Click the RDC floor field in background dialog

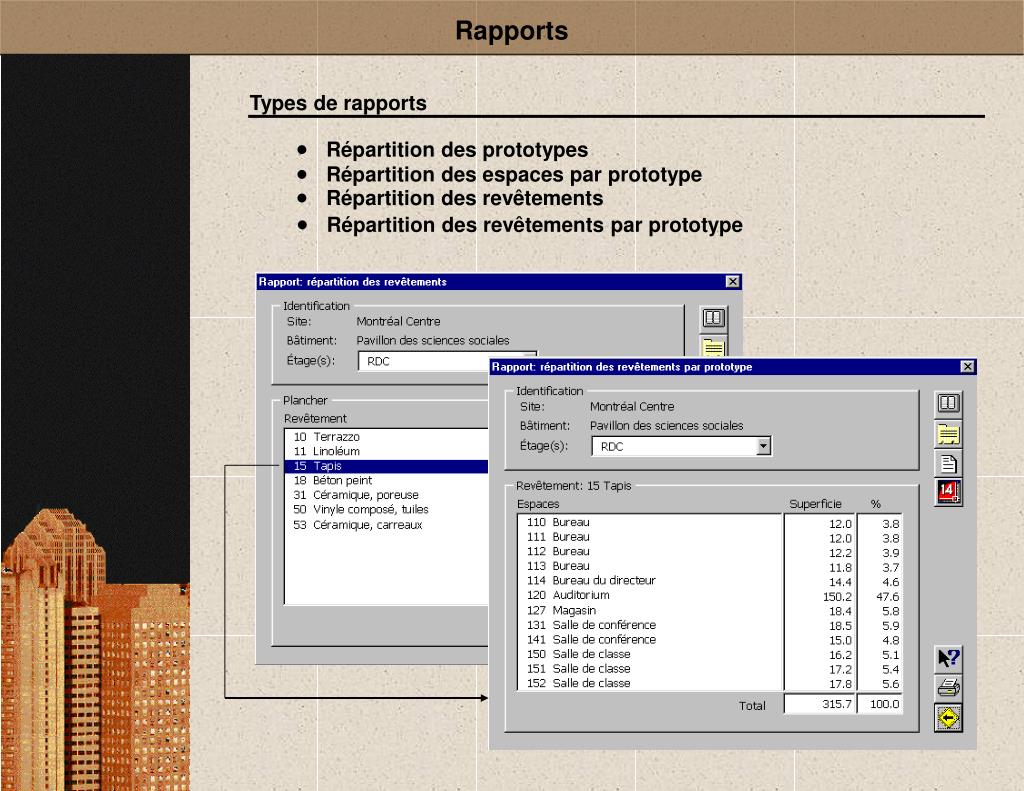coord(423,361)
